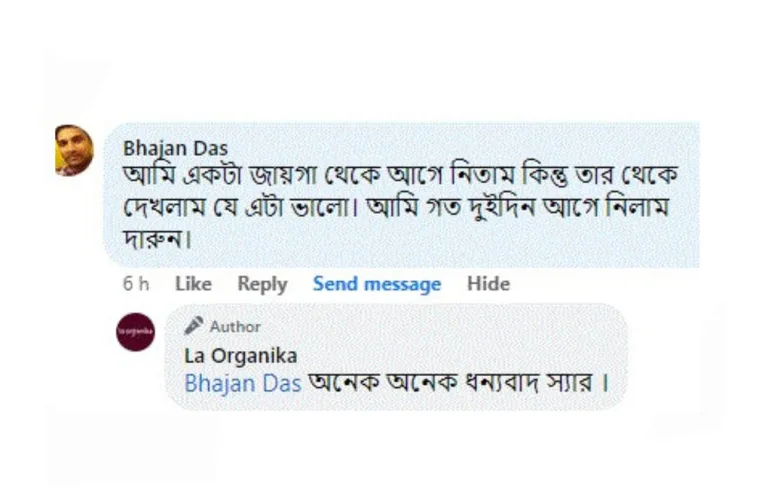Click the comment line starting "আমি একটা জায়গা"

point(400,175)
